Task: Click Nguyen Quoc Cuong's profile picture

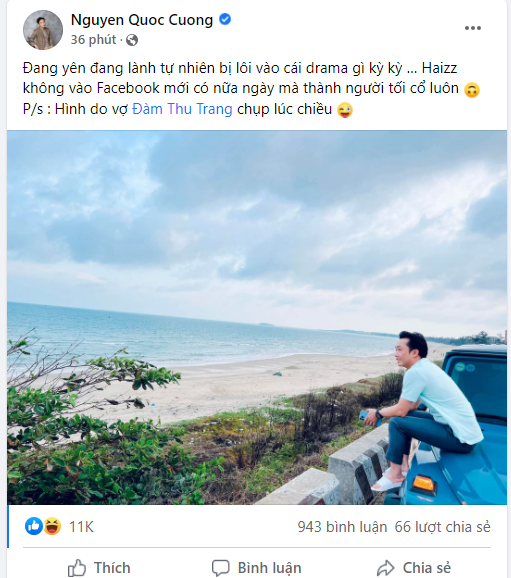Action: tap(43, 30)
